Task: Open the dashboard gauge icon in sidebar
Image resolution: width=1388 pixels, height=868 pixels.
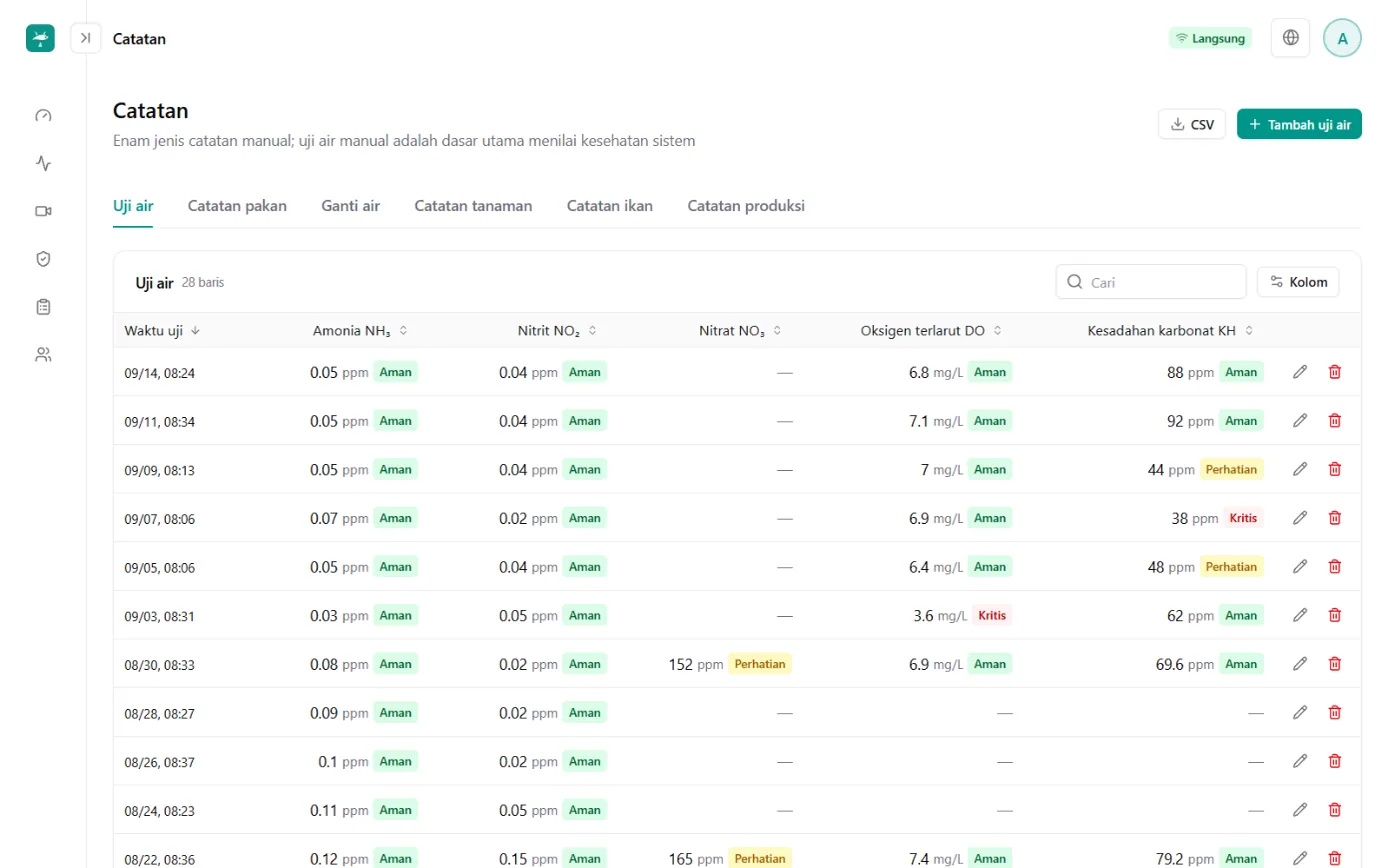Action: click(x=43, y=115)
